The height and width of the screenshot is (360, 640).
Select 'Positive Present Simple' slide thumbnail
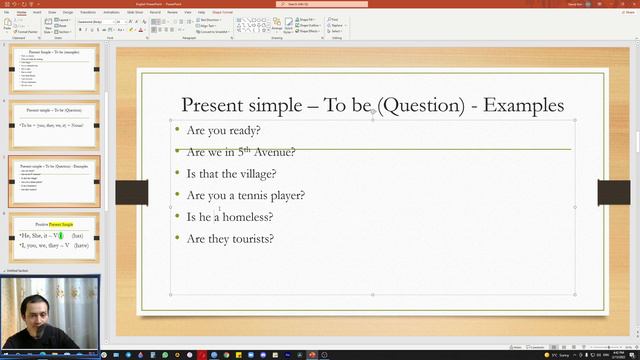(54, 238)
